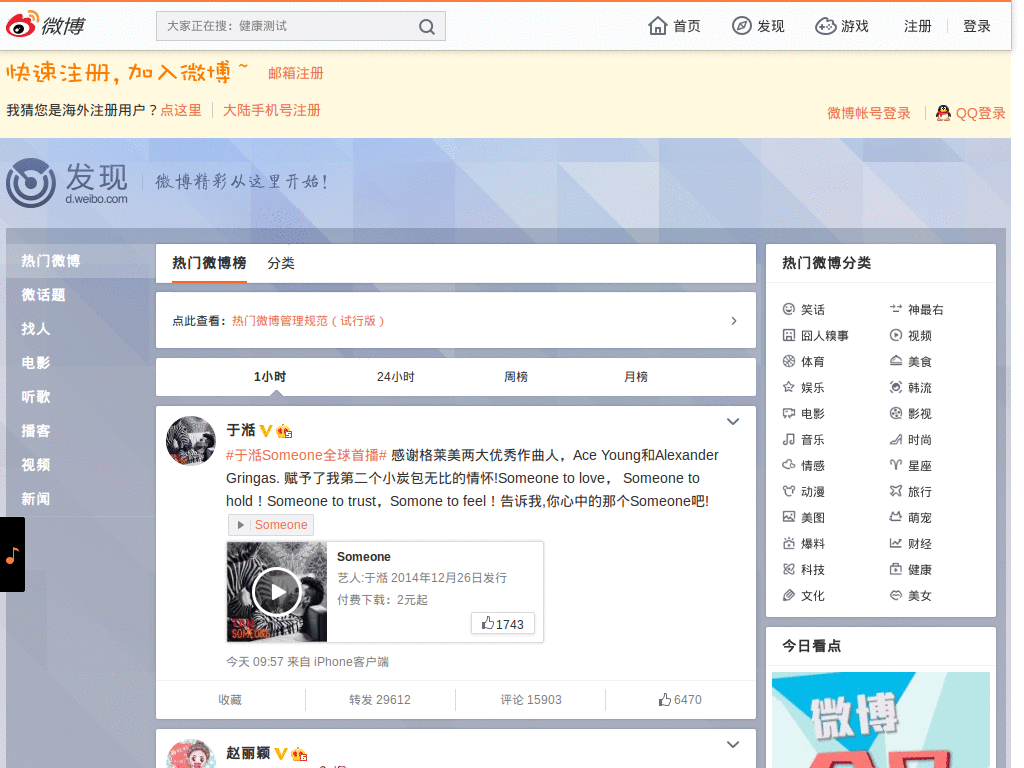Switch to the 分类 tab
Viewport: 1024px width, 768px height.
281,263
